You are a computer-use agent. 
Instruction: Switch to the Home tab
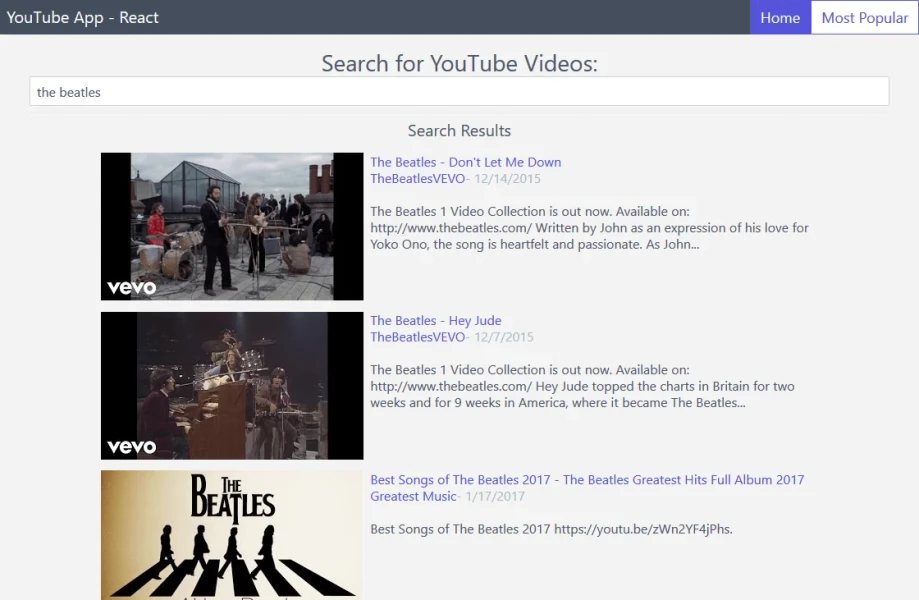click(780, 17)
